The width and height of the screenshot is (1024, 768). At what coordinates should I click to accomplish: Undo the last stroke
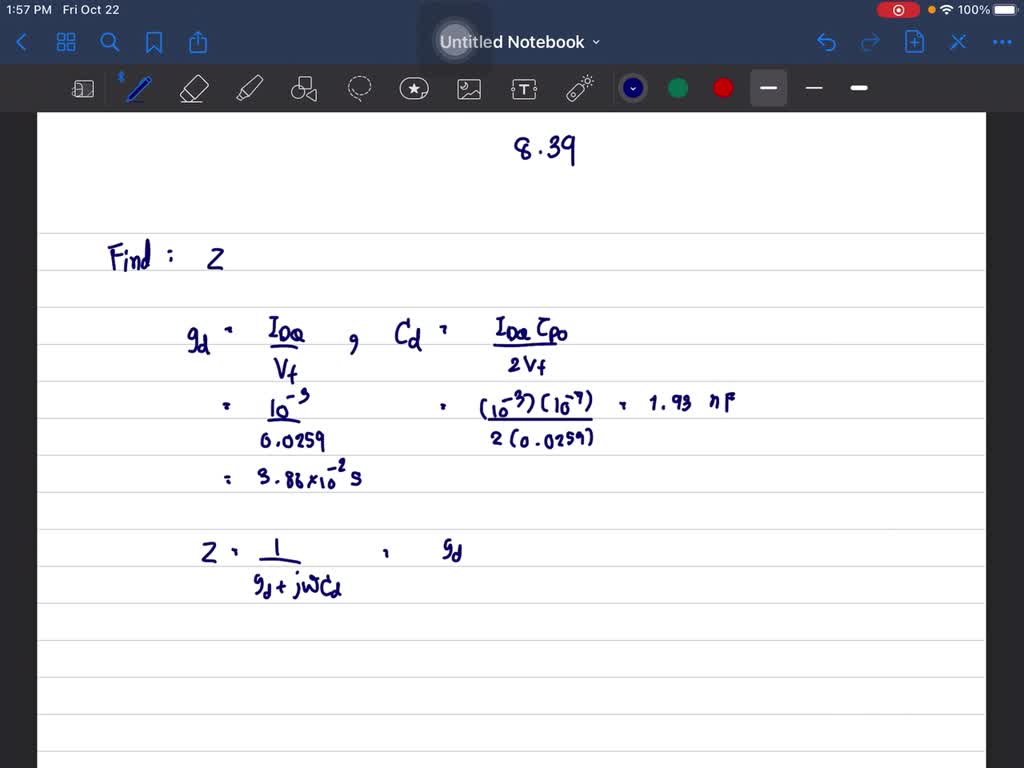[x=826, y=42]
